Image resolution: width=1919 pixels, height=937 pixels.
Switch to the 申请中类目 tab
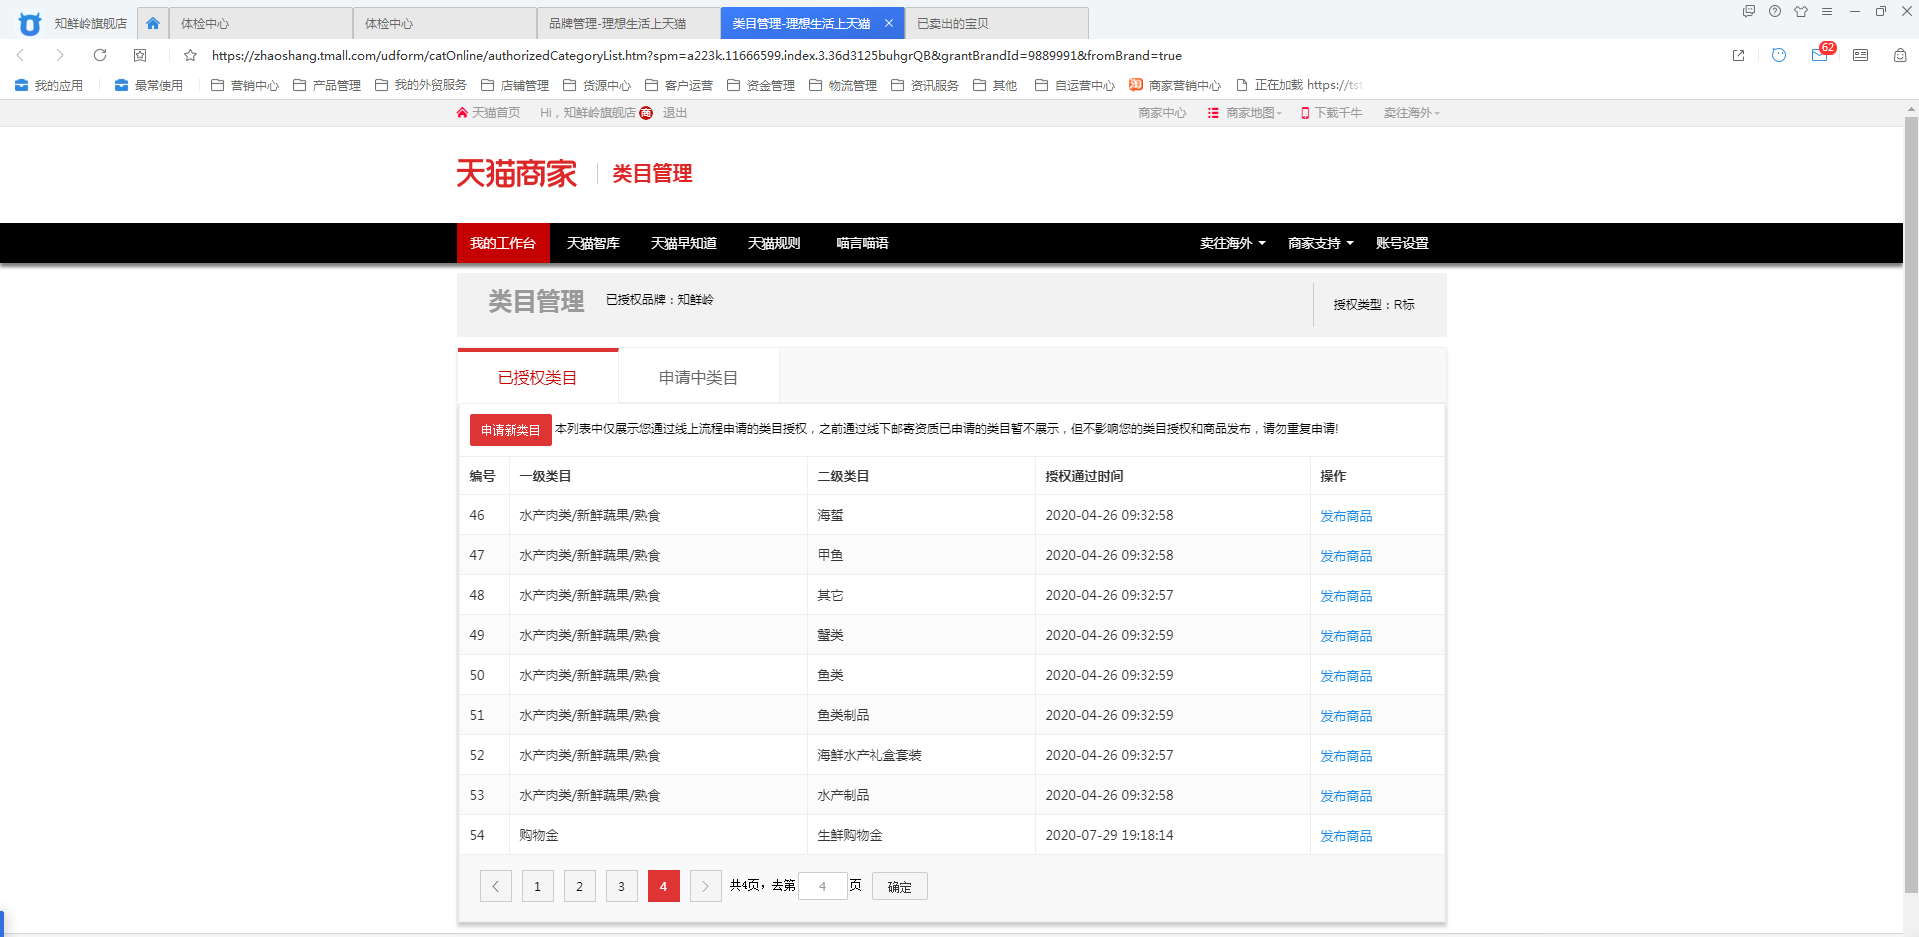699,377
